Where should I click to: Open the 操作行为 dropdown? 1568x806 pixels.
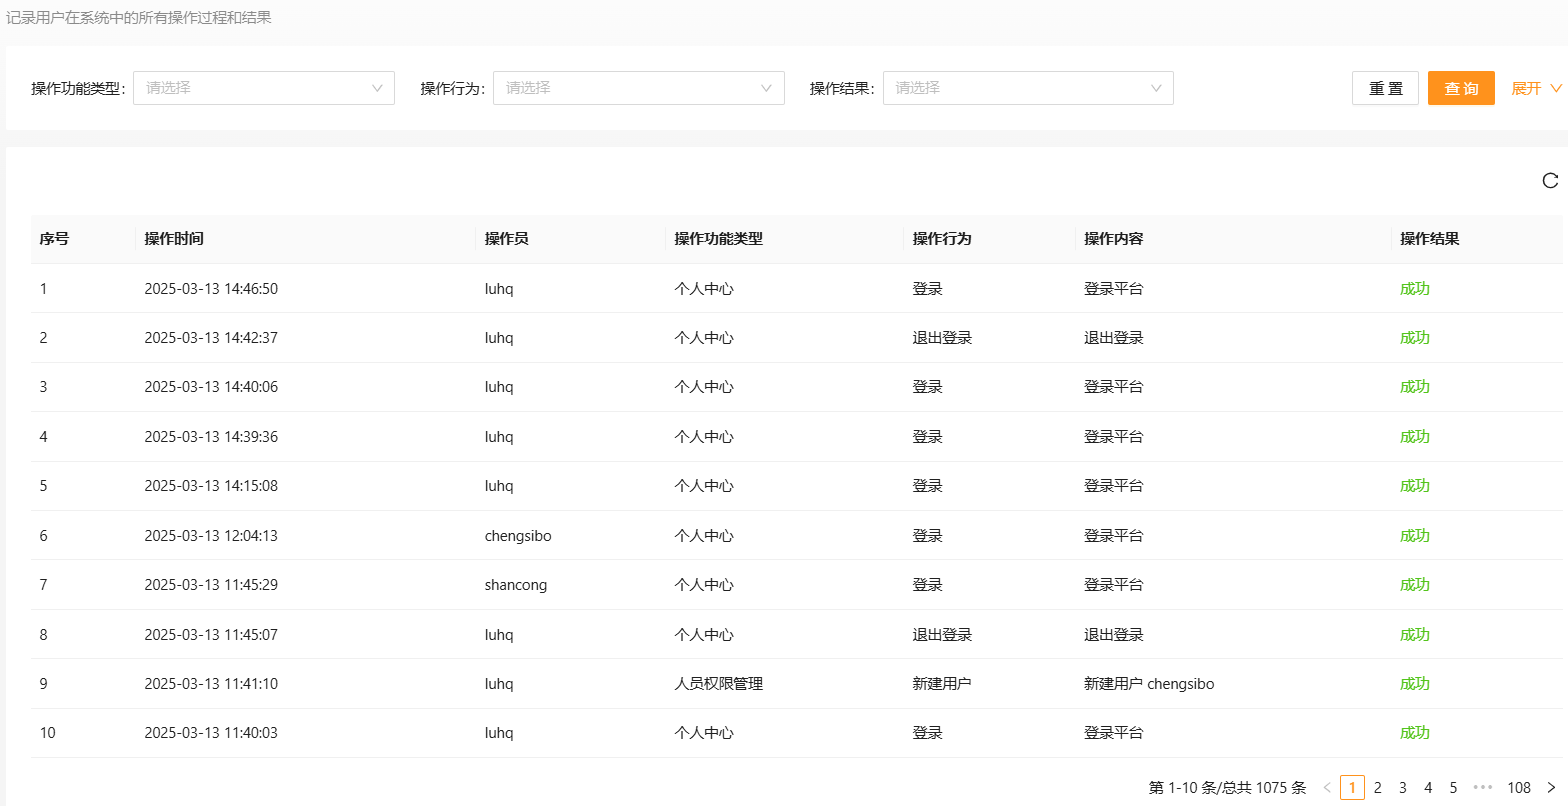[x=638, y=88]
